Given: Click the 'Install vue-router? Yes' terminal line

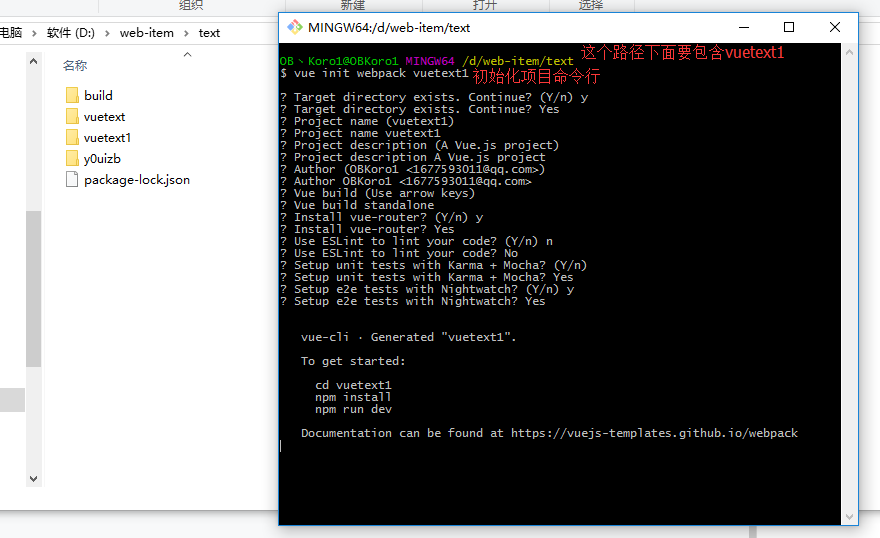Looking at the screenshot, I should click(x=367, y=229).
